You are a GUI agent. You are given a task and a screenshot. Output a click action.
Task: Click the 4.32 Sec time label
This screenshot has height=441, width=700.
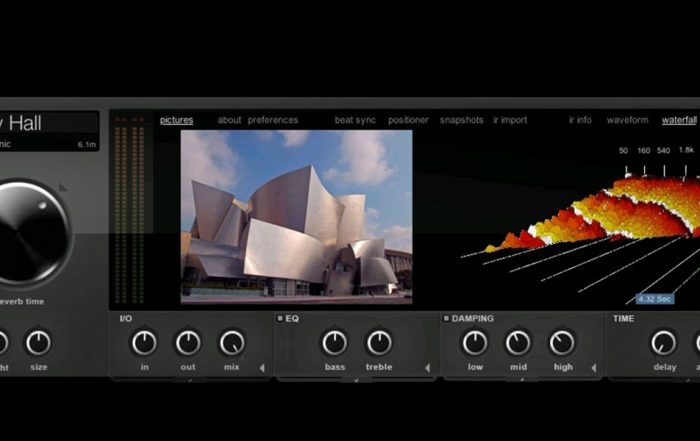point(655,299)
